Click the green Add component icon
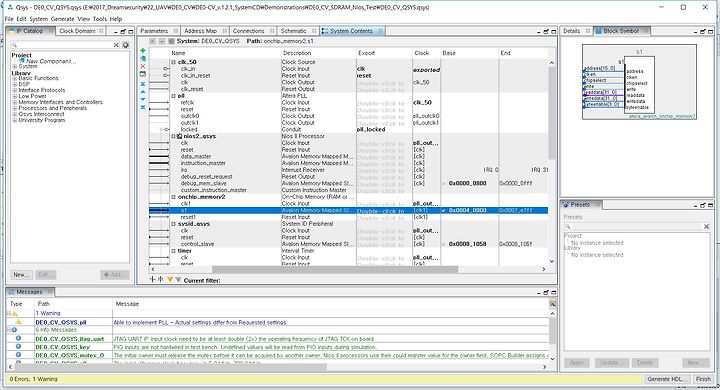Image resolution: width=720 pixels, height=390 pixels. (x=143, y=51)
